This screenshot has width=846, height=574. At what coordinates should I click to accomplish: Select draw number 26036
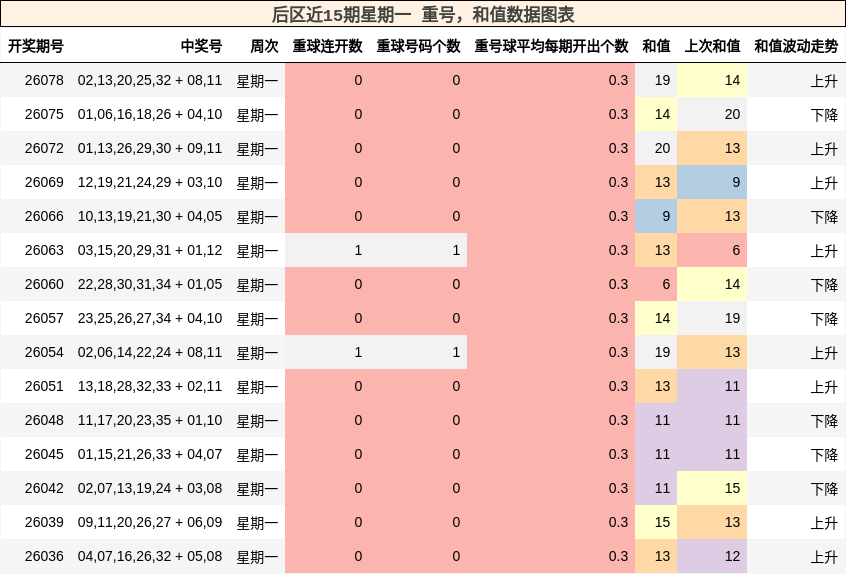click(x=44, y=556)
